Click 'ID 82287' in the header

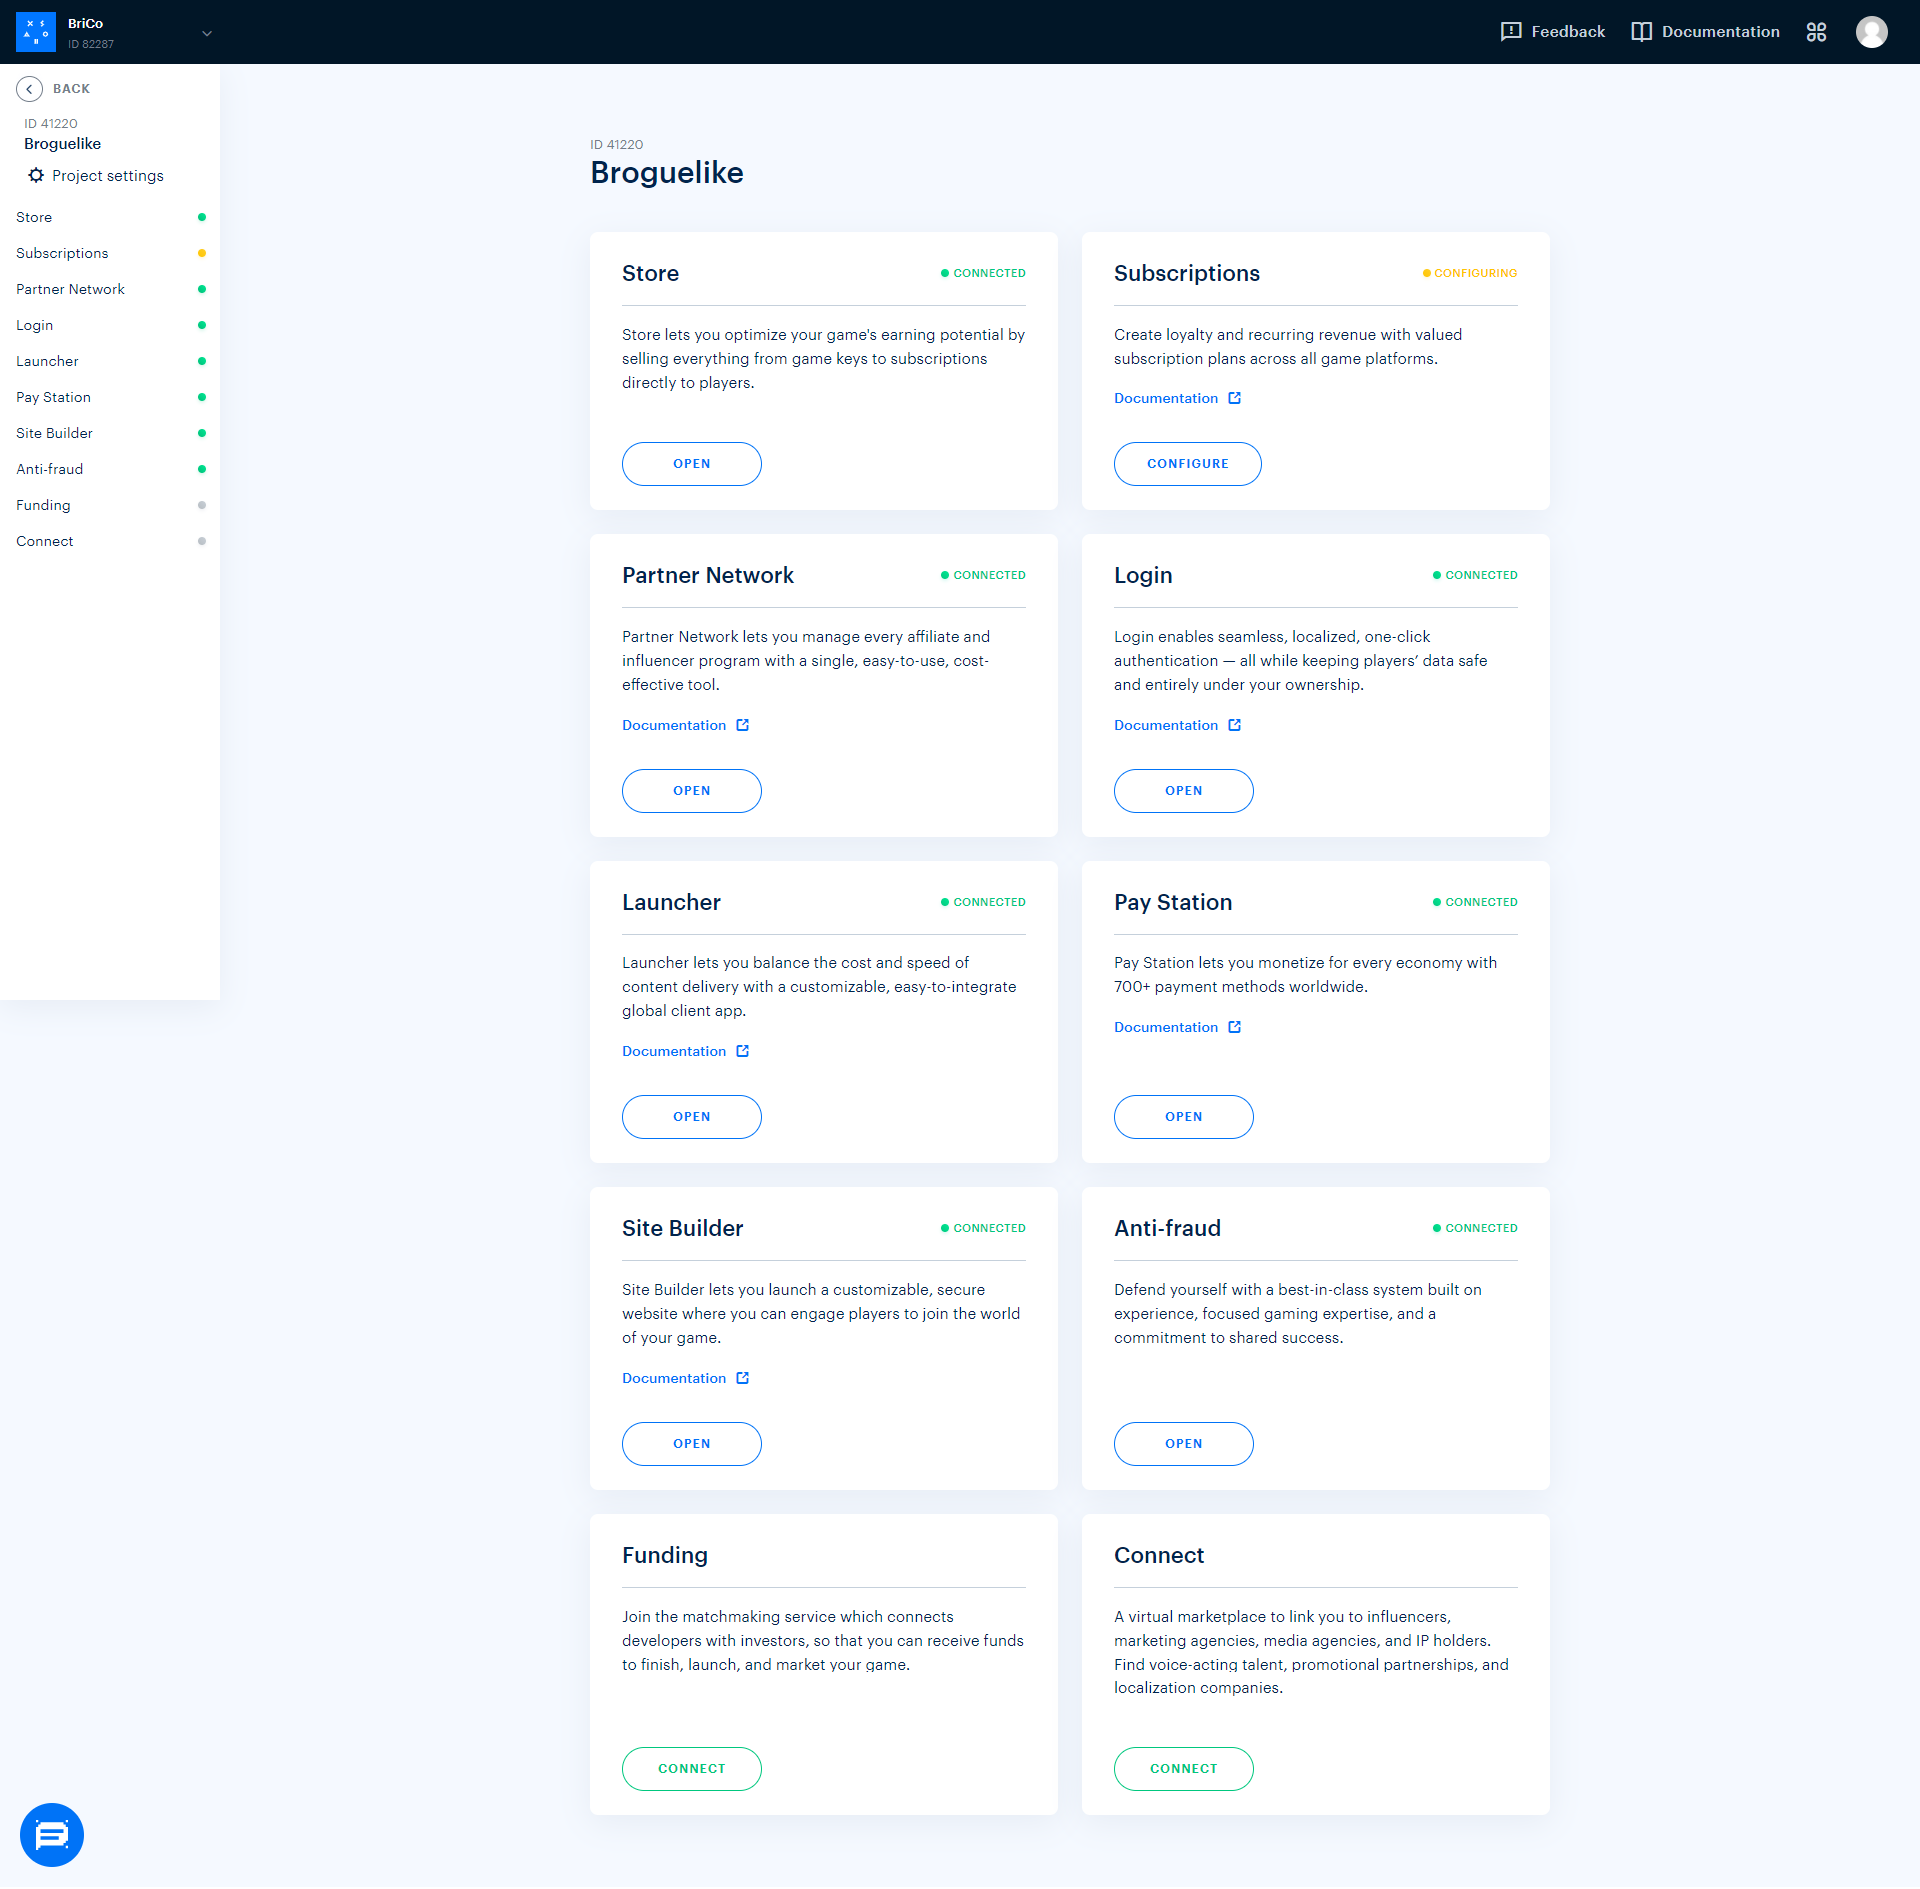(91, 44)
